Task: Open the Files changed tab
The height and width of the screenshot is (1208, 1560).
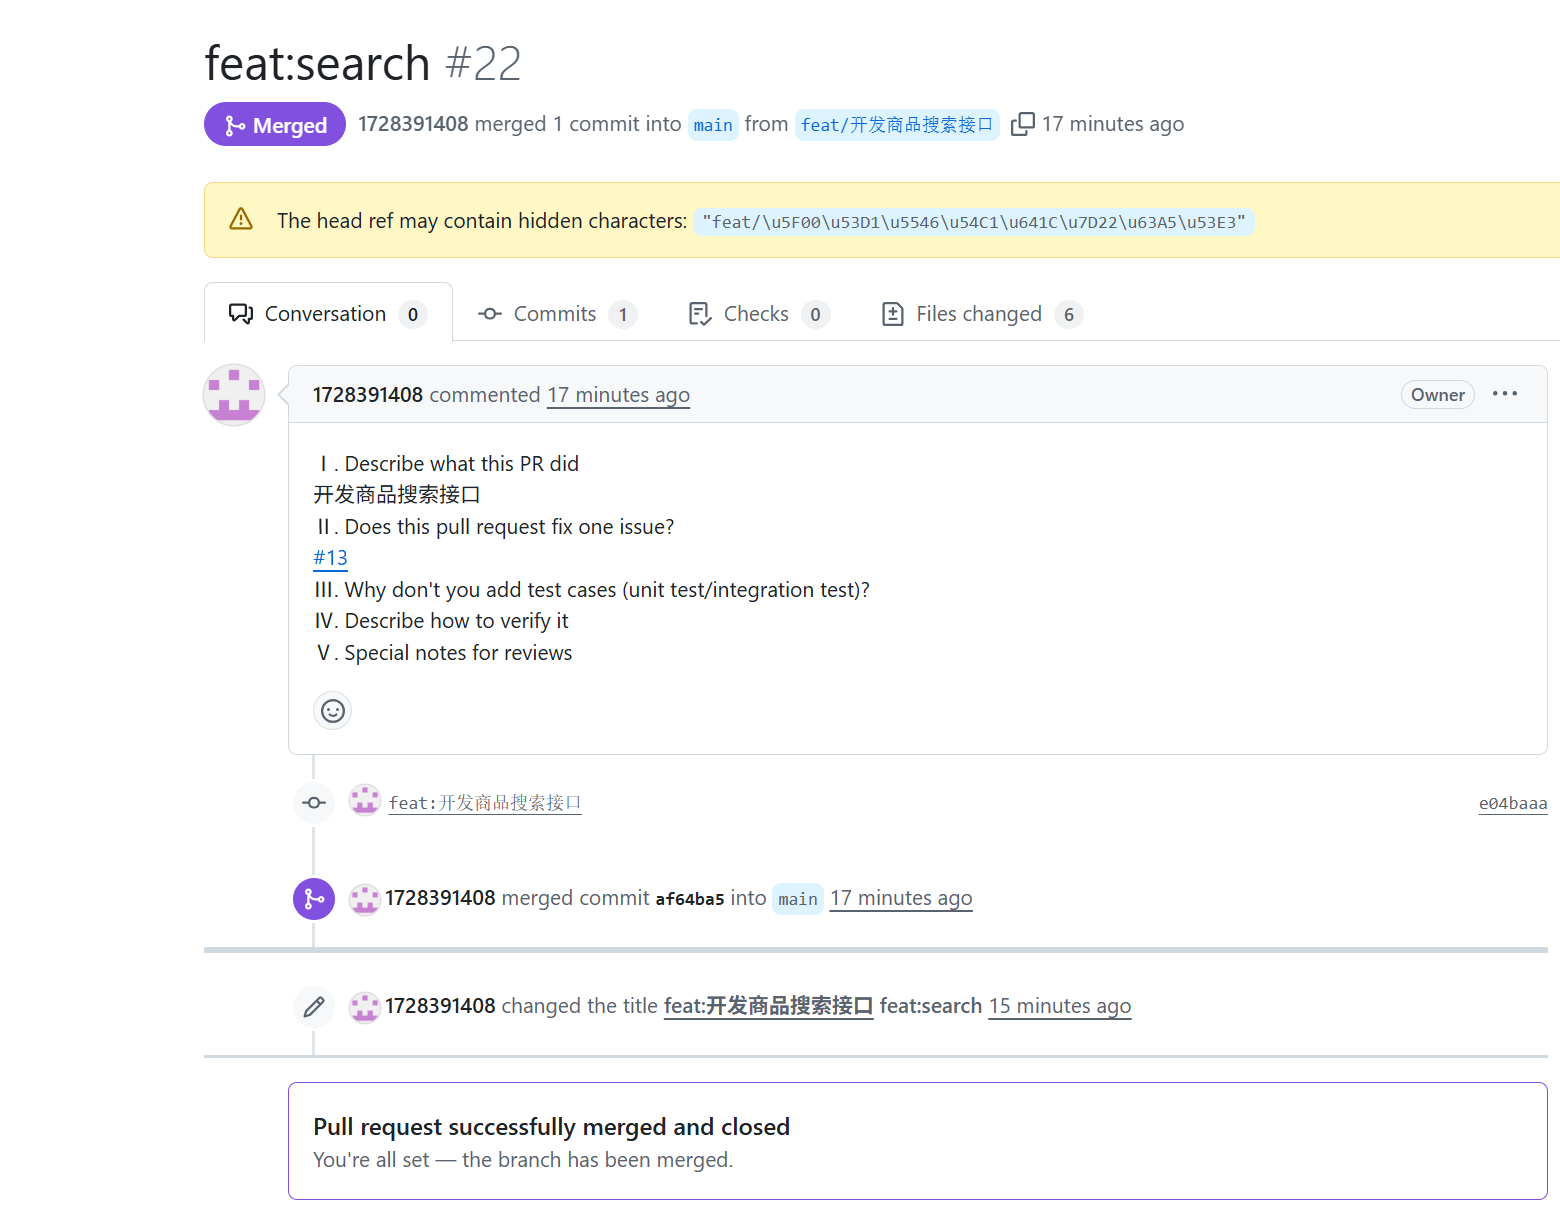Action: [982, 314]
